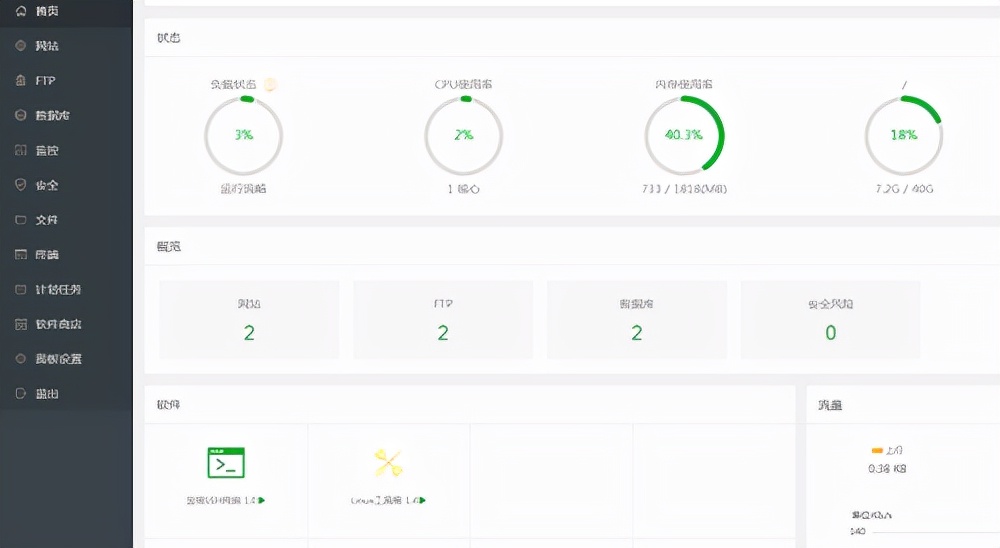Click the help dot beside load status

(270, 84)
